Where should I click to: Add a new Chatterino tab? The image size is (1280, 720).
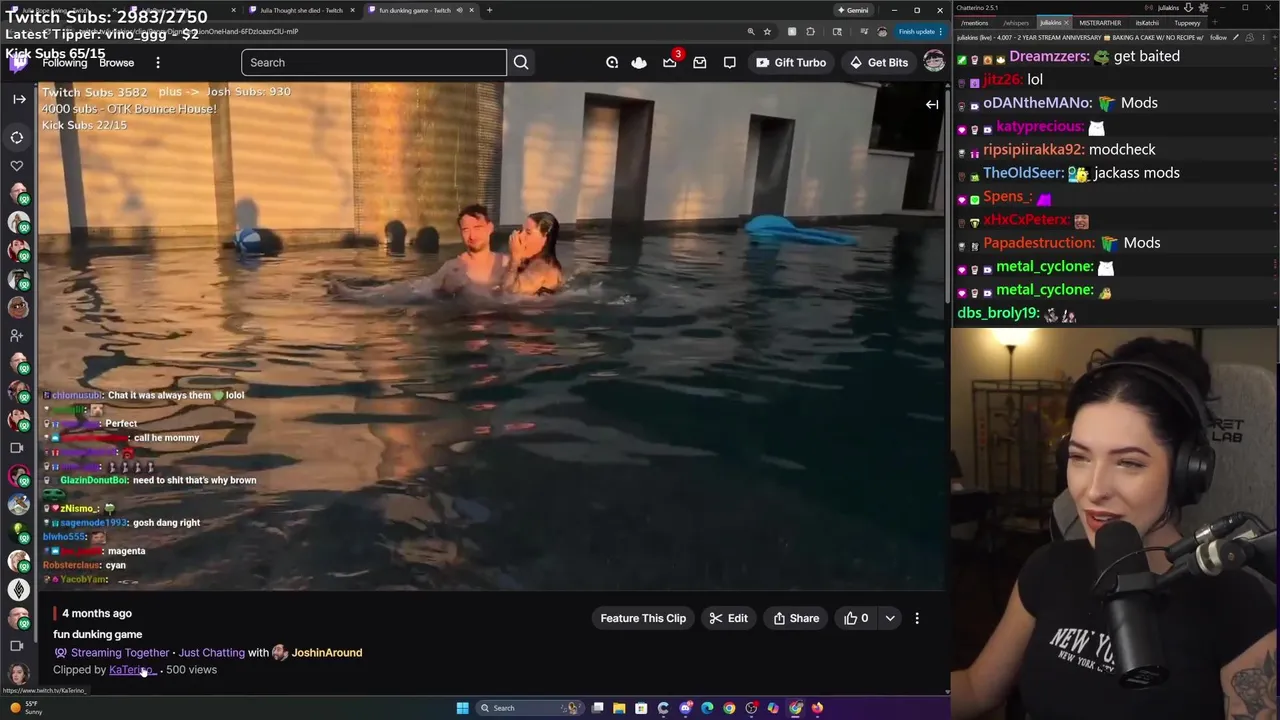point(1213,22)
